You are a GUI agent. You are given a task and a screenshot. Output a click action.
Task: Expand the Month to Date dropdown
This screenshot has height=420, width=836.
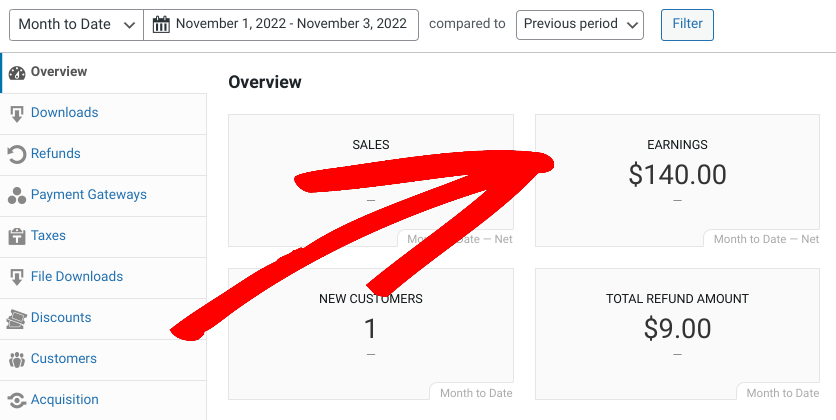pos(77,25)
